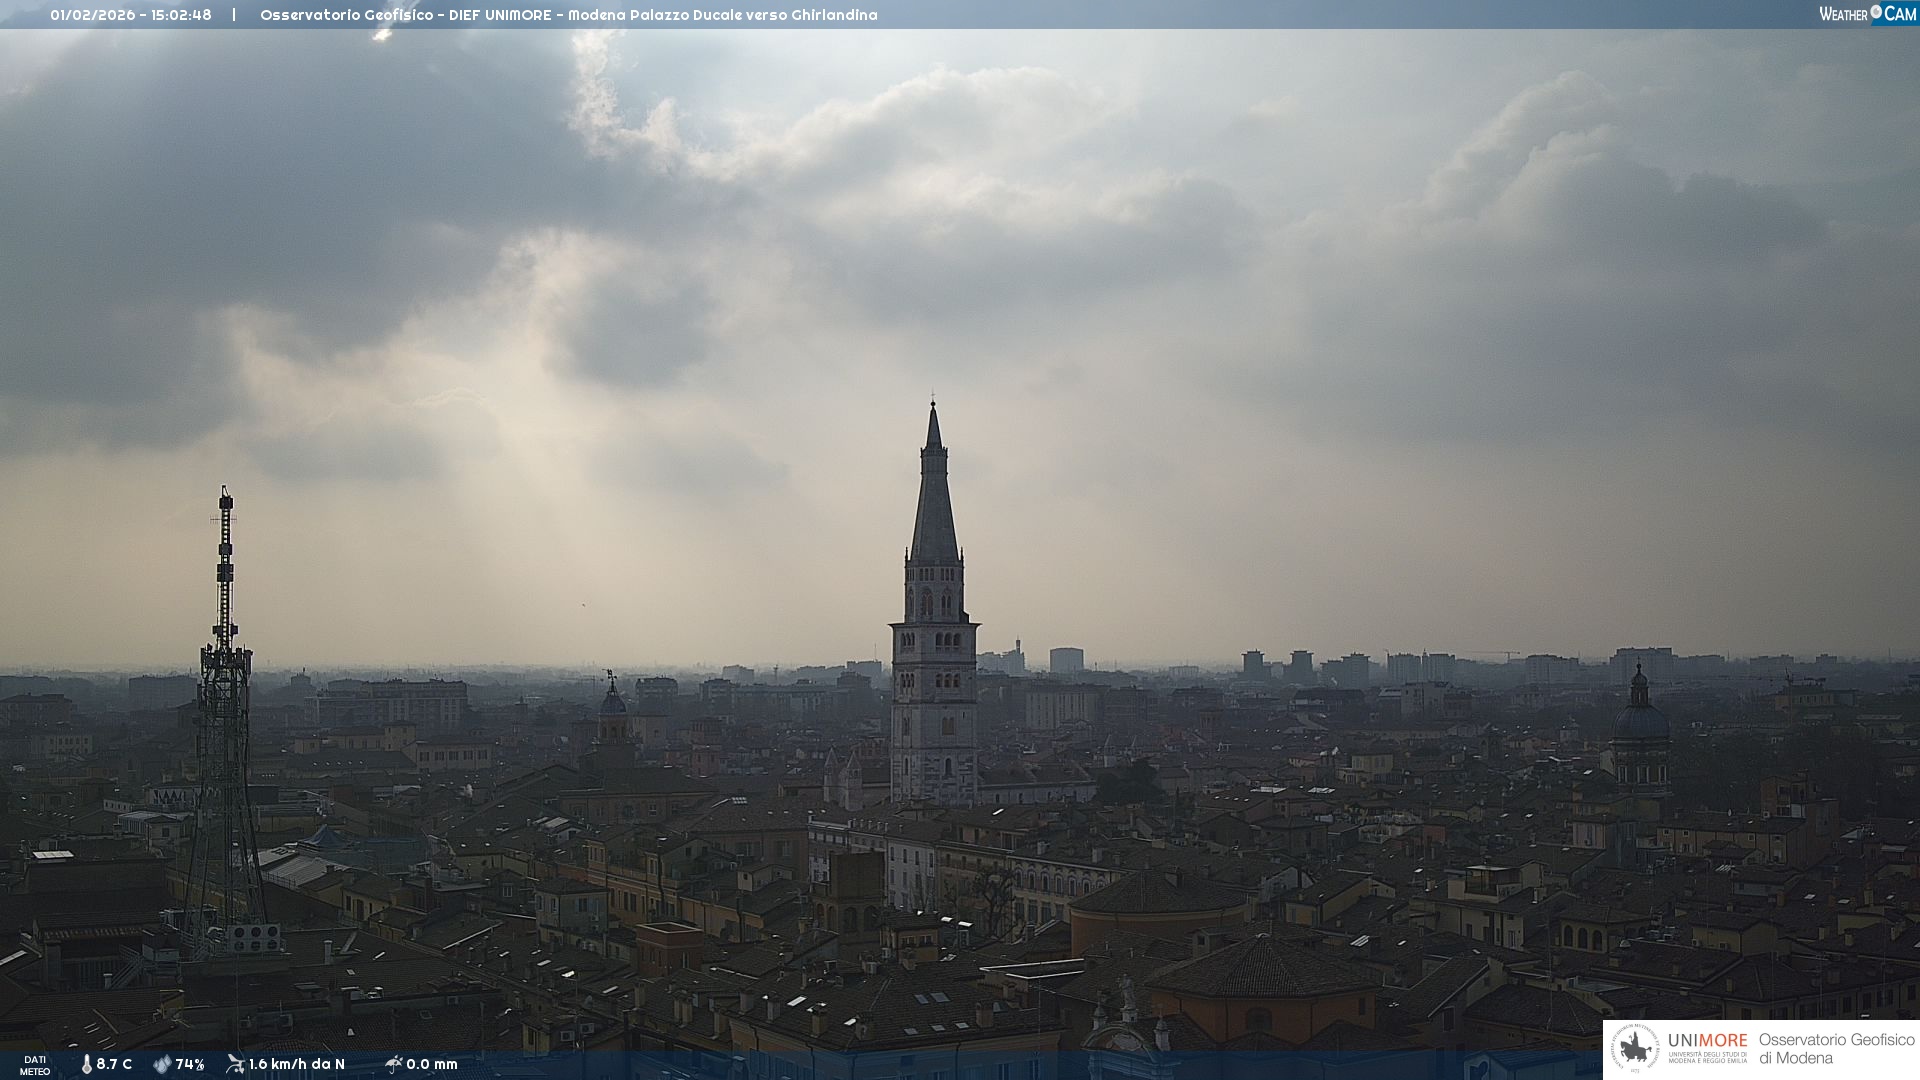Click Osservatorio Geofisico di Modena text
Image resolution: width=1920 pixels, height=1080 pixels.
click(x=1836, y=1049)
